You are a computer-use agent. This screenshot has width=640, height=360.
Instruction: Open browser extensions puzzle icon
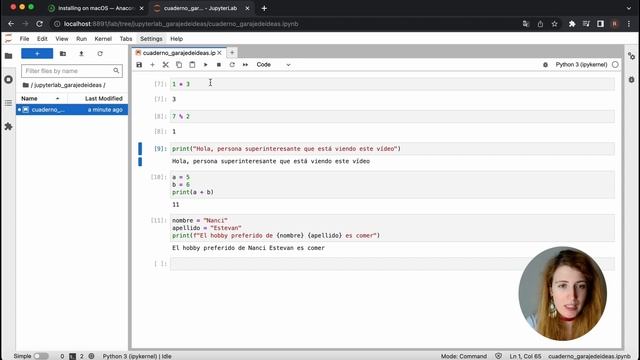(x=572, y=24)
